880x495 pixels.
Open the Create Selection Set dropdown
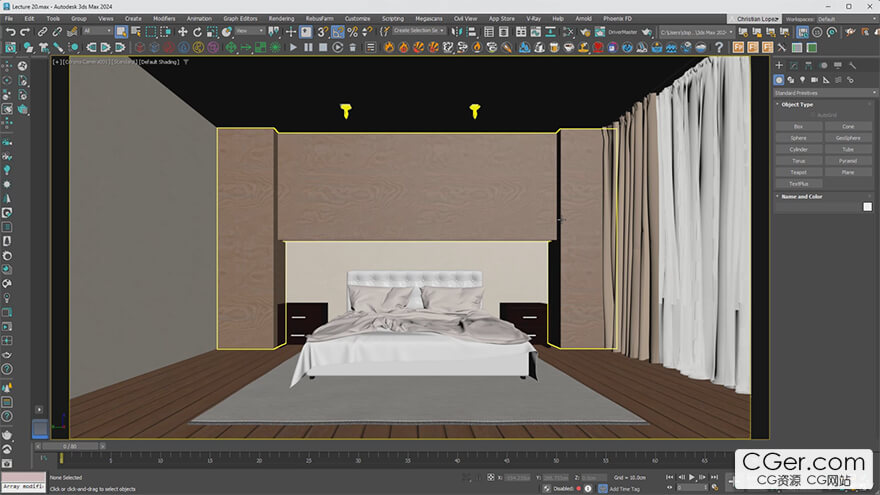point(419,31)
